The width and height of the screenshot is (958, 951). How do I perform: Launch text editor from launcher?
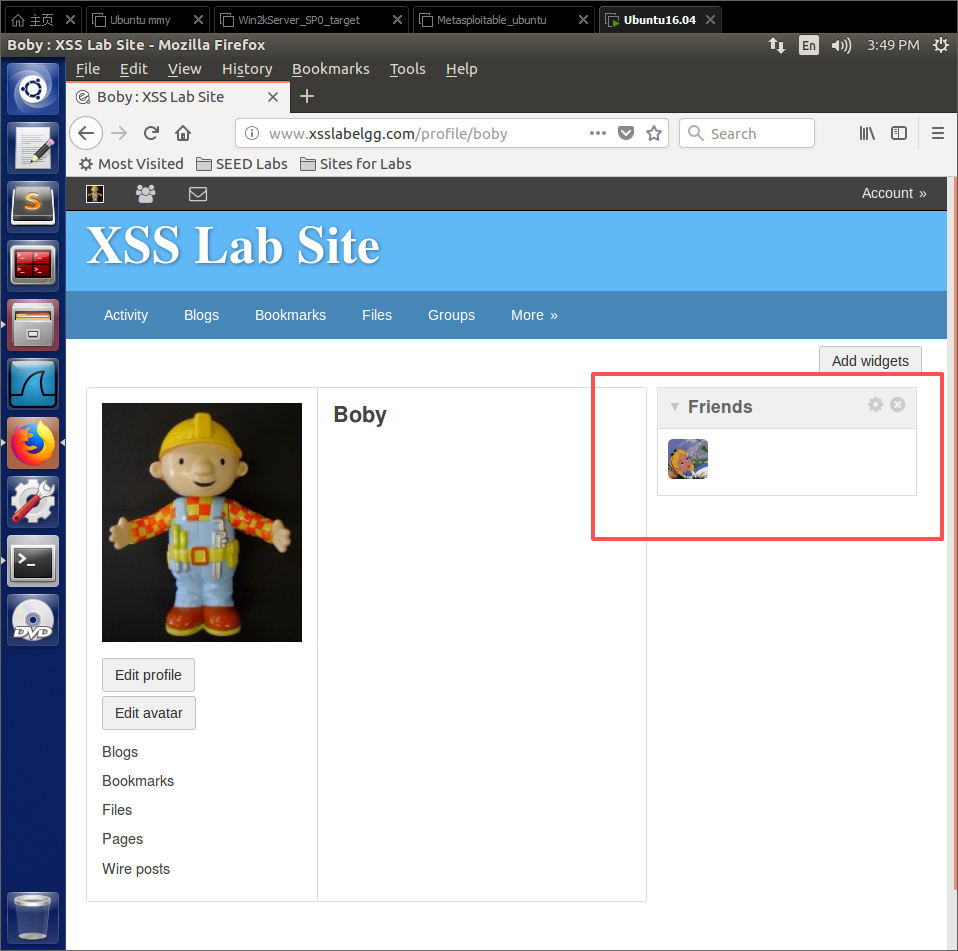33,148
